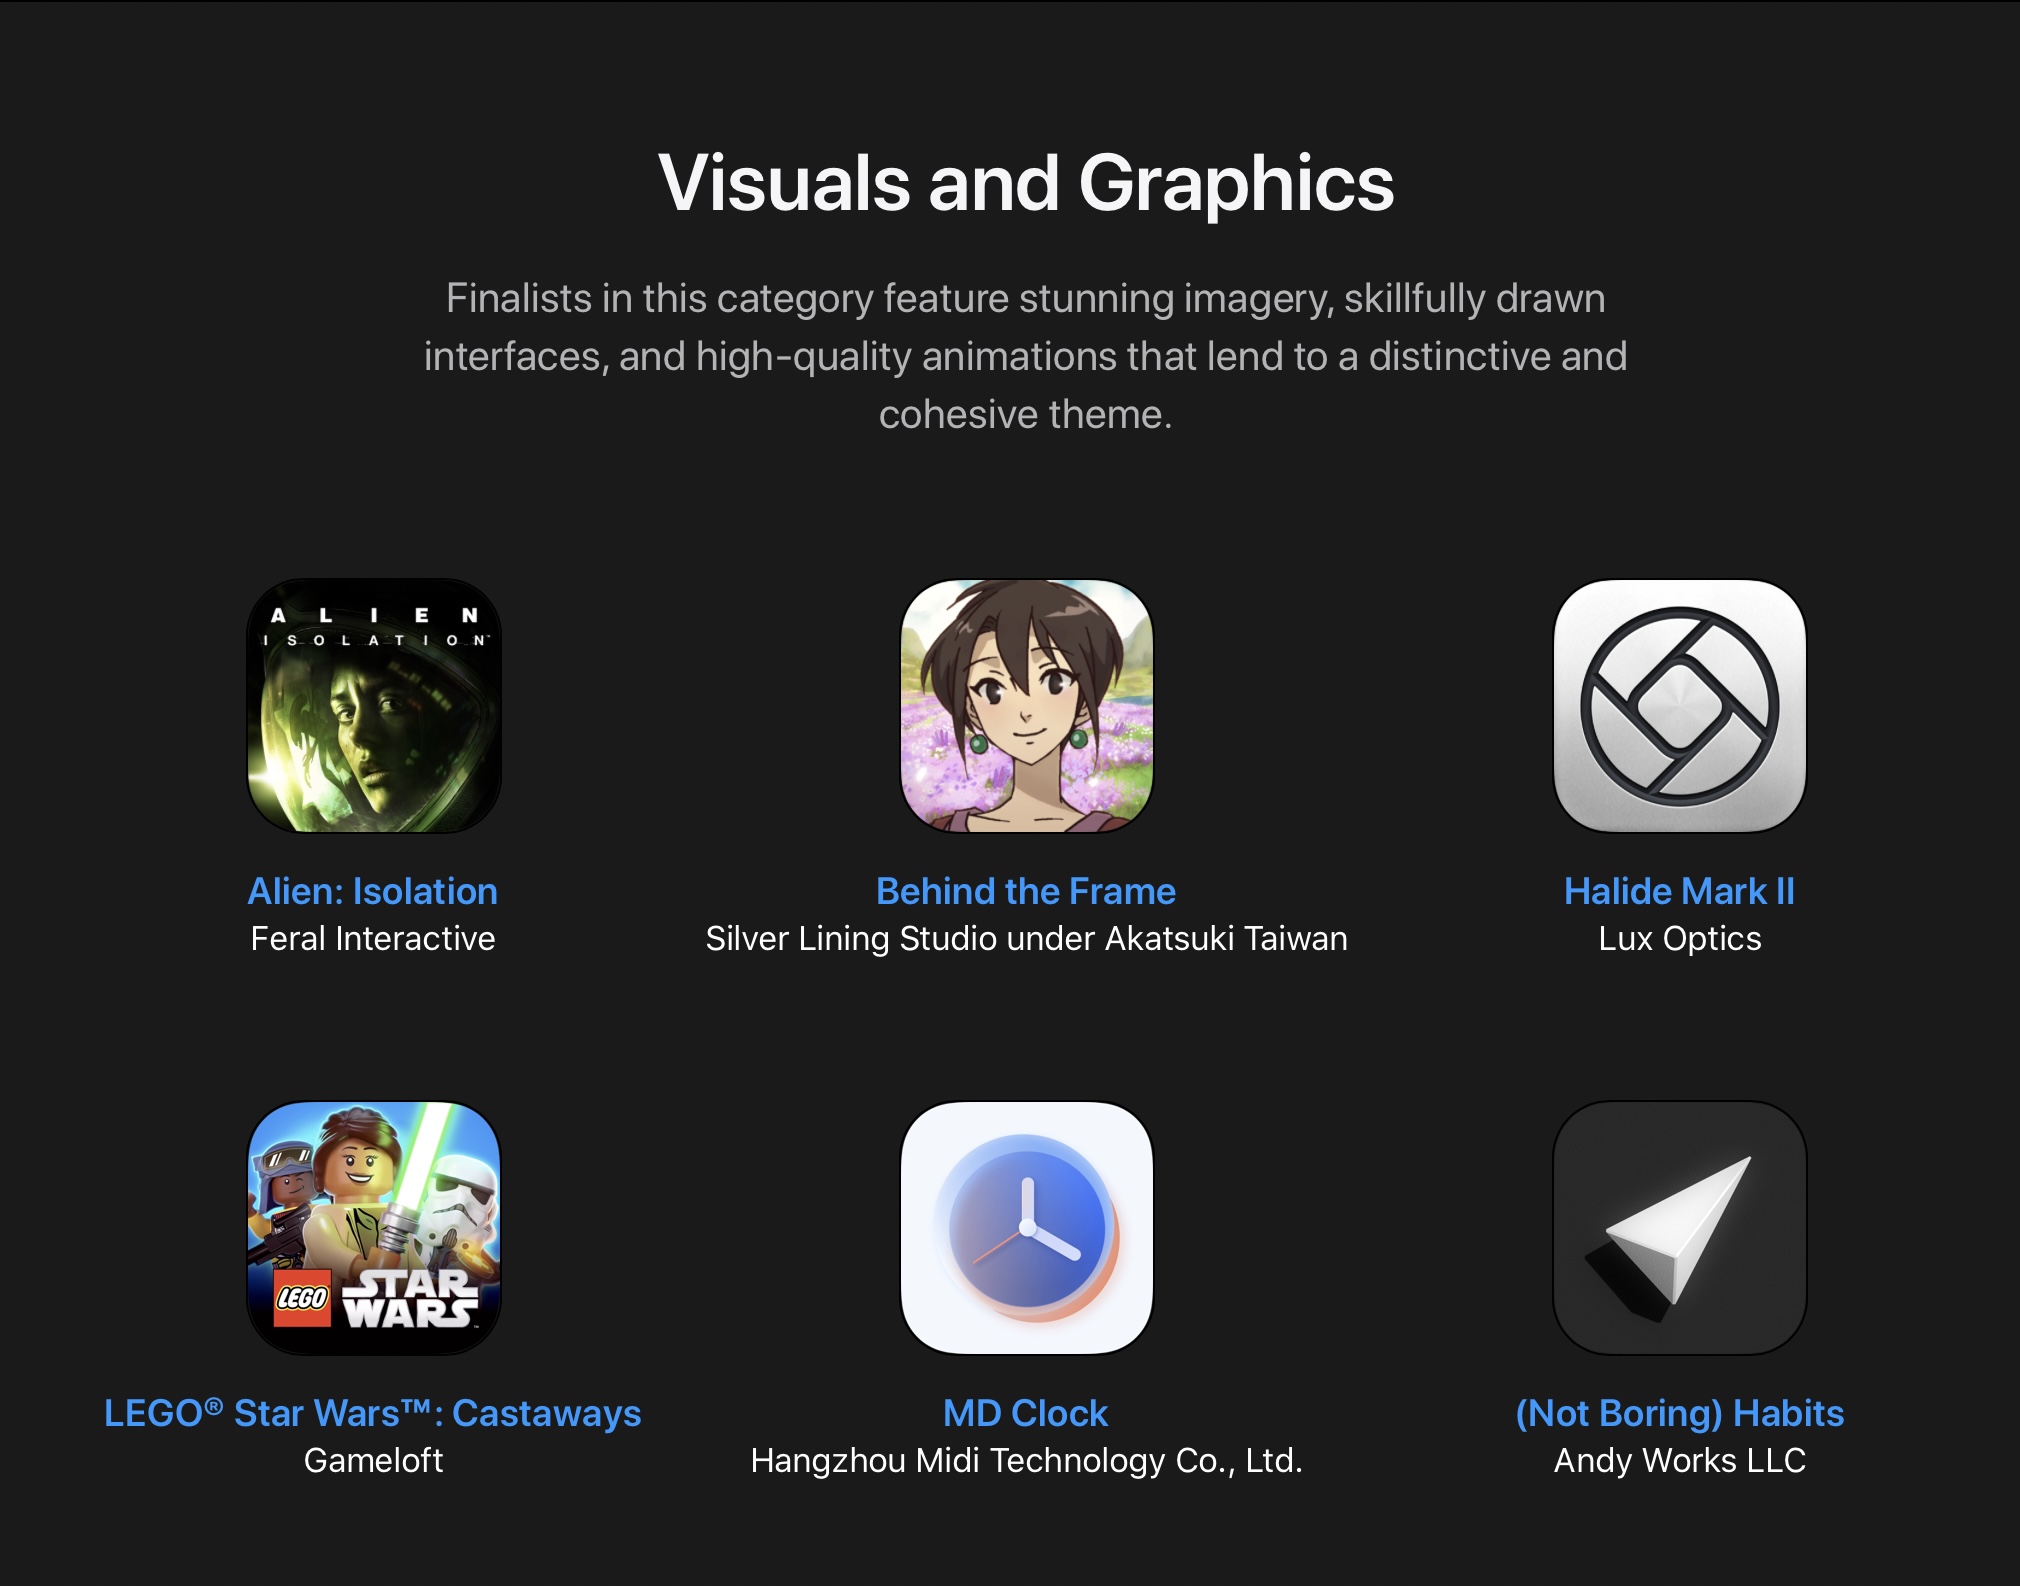Click the MD Clock blue clock icon

point(1027,1228)
